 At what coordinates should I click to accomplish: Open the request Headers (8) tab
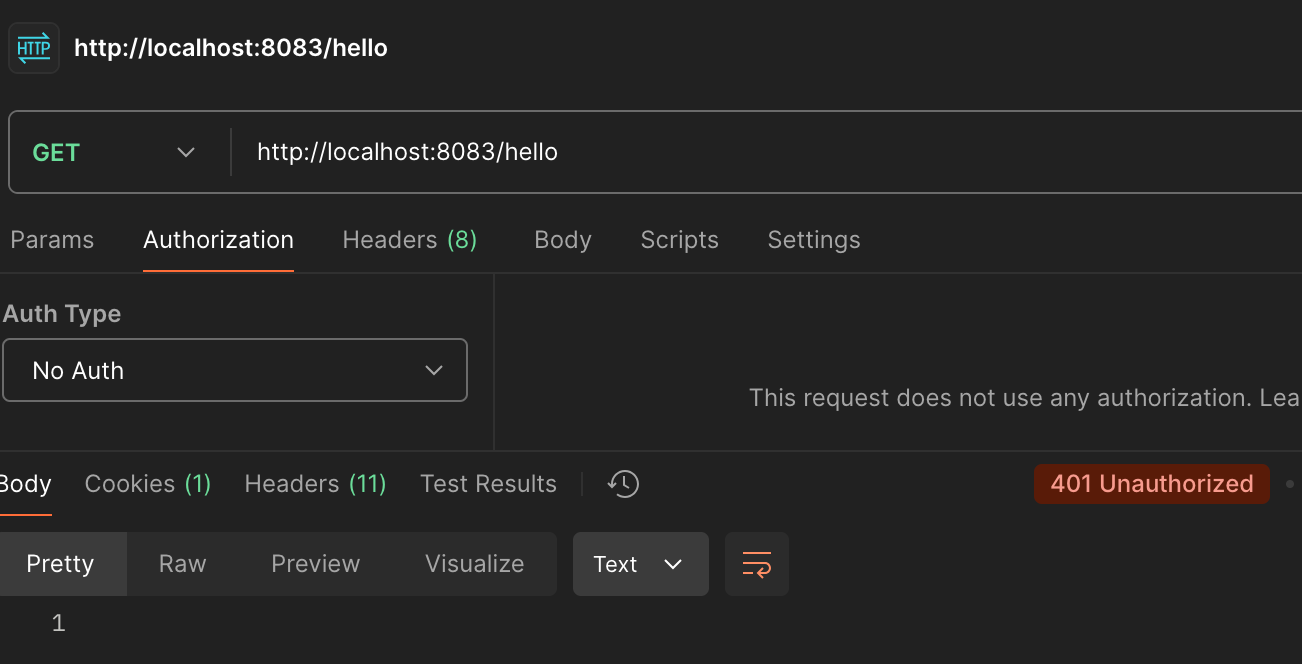(x=409, y=240)
